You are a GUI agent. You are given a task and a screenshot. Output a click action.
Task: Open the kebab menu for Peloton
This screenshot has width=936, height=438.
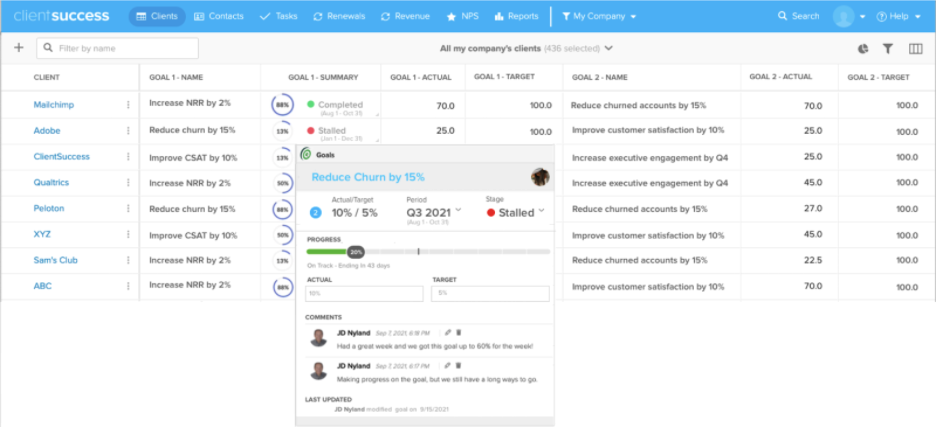pyautogui.click(x=128, y=209)
